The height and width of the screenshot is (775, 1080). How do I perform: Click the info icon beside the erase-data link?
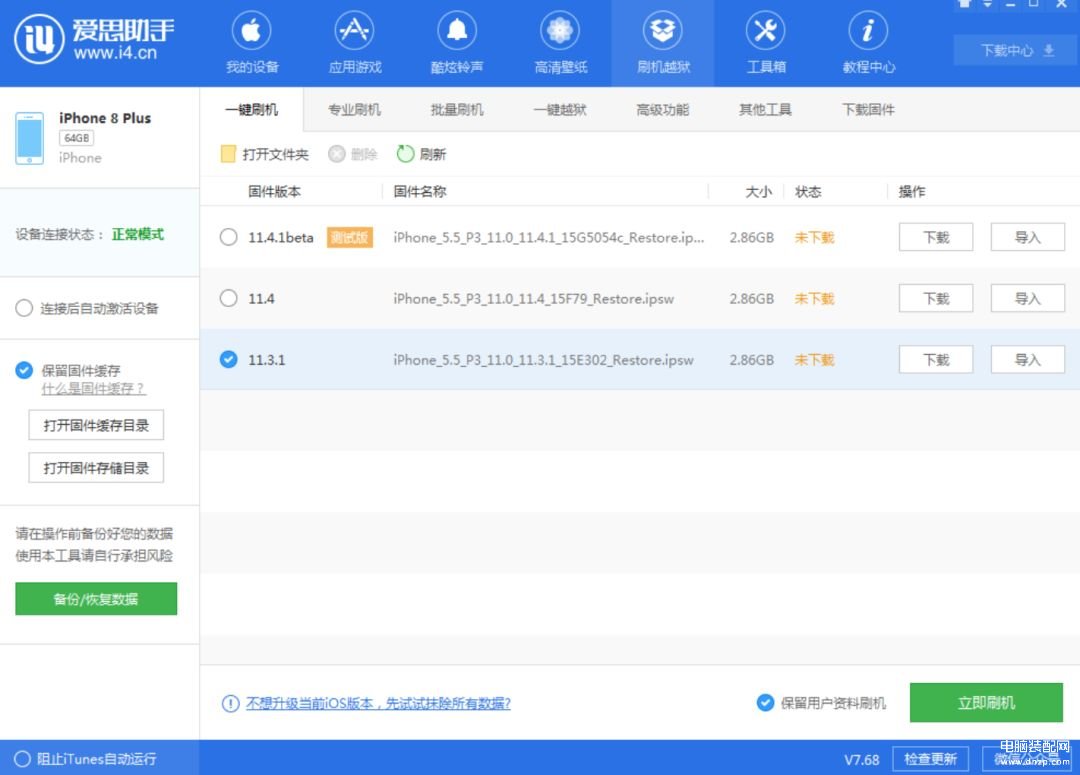[x=230, y=703]
